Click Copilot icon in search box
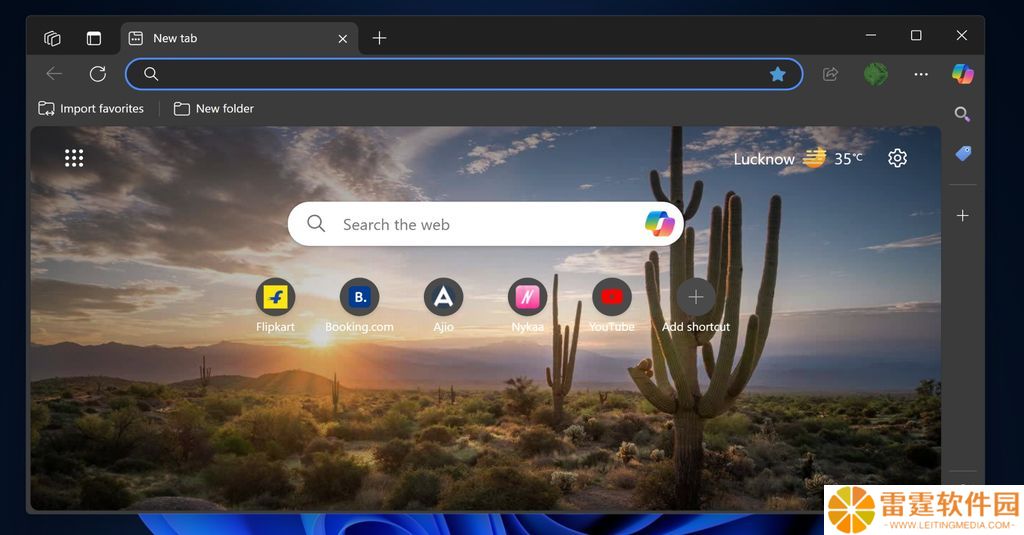Image resolution: width=1024 pixels, height=535 pixels. coord(660,224)
